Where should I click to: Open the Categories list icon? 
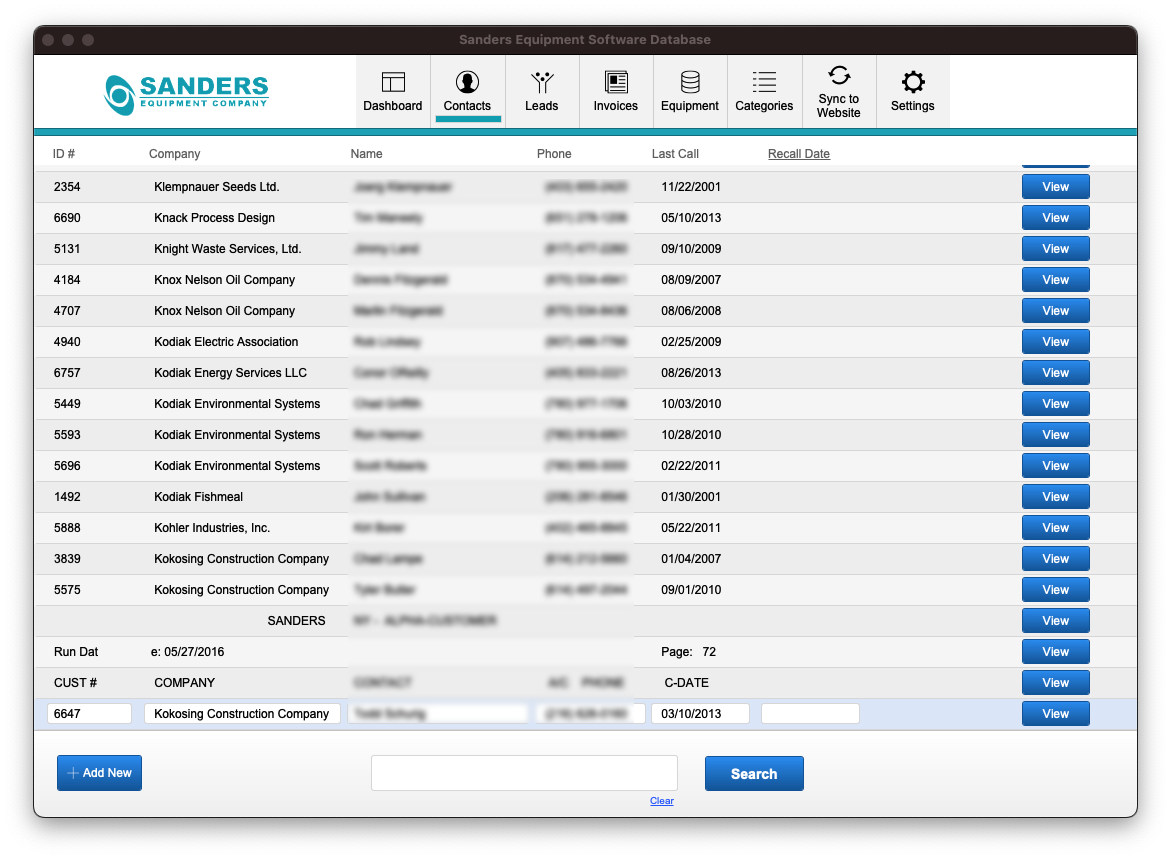(764, 82)
